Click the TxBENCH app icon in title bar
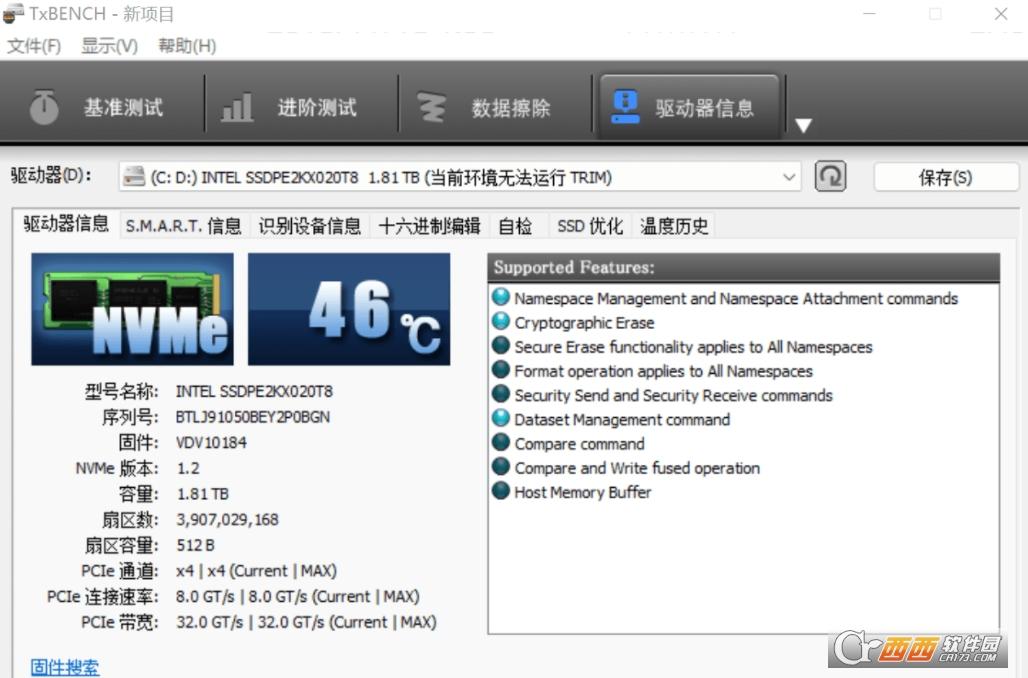The image size is (1028, 678). pos(13,14)
